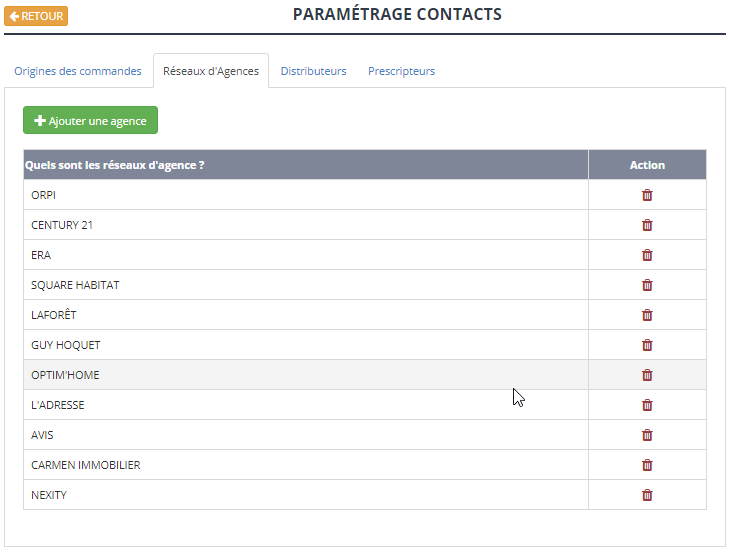
Task: Click Ajouter une agence button
Action: [x=90, y=120]
